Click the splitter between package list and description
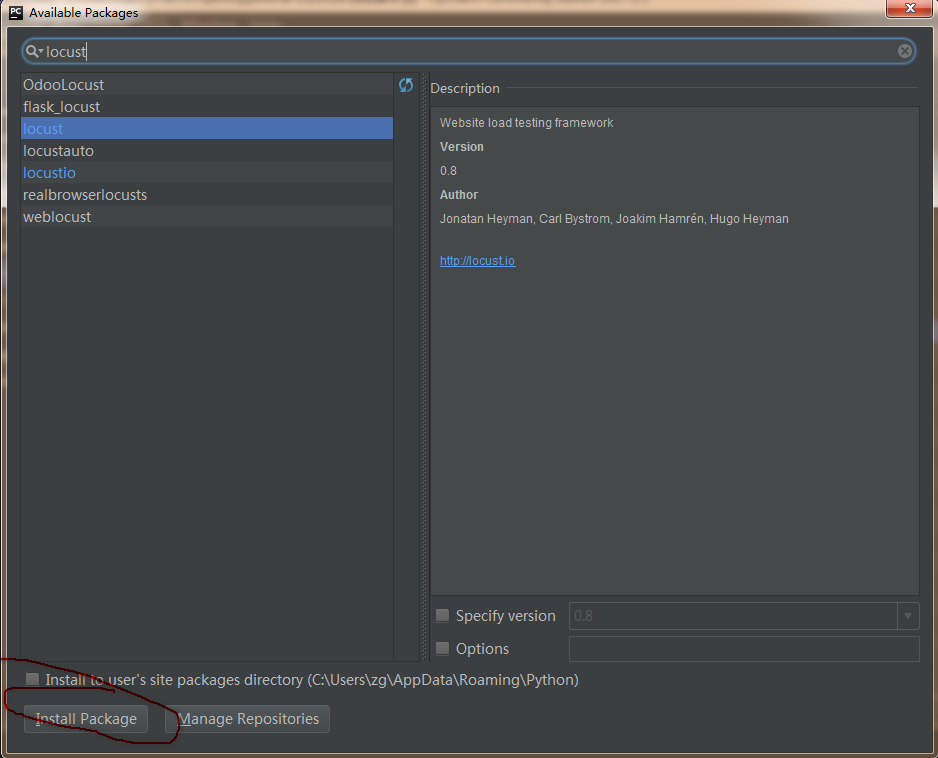The image size is (938, 758). 425,367
